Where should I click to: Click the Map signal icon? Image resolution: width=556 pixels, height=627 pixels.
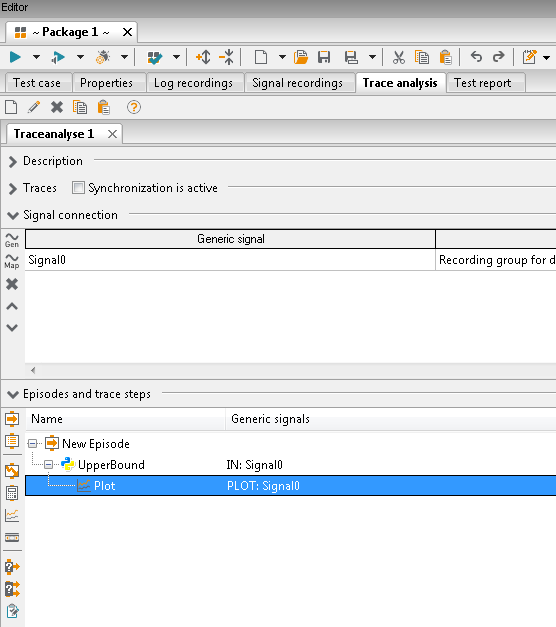12,261
